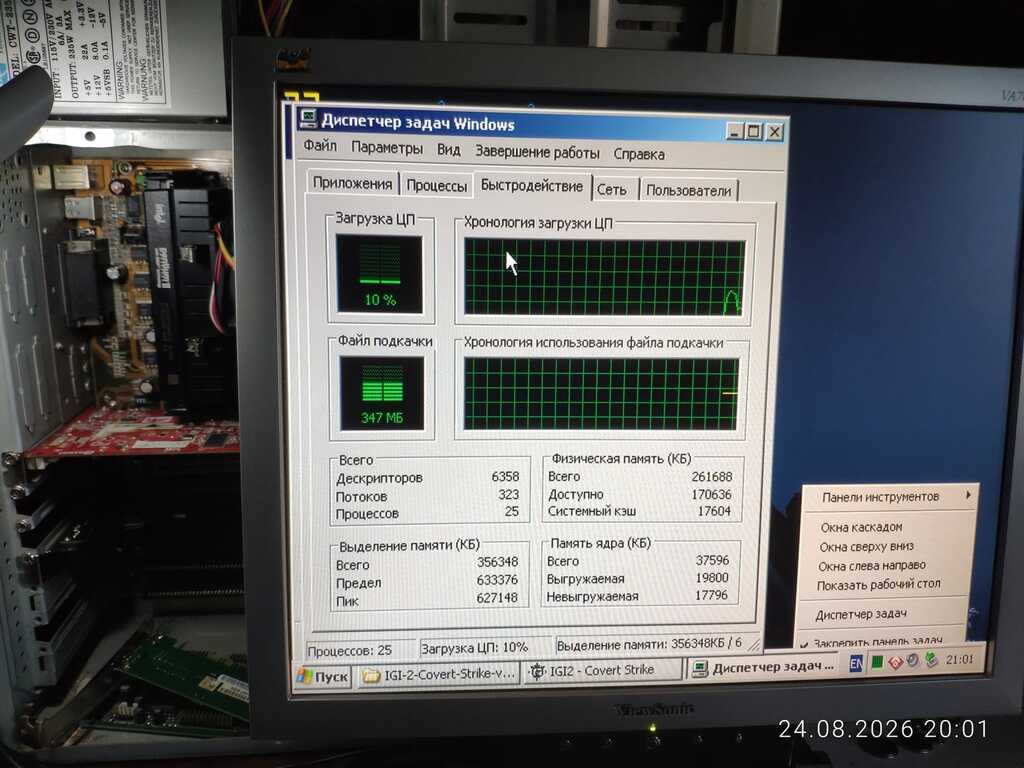Click the EN language indicator in tray
The height and width of the screenshot is (768, 1024).
coord(856,664)
